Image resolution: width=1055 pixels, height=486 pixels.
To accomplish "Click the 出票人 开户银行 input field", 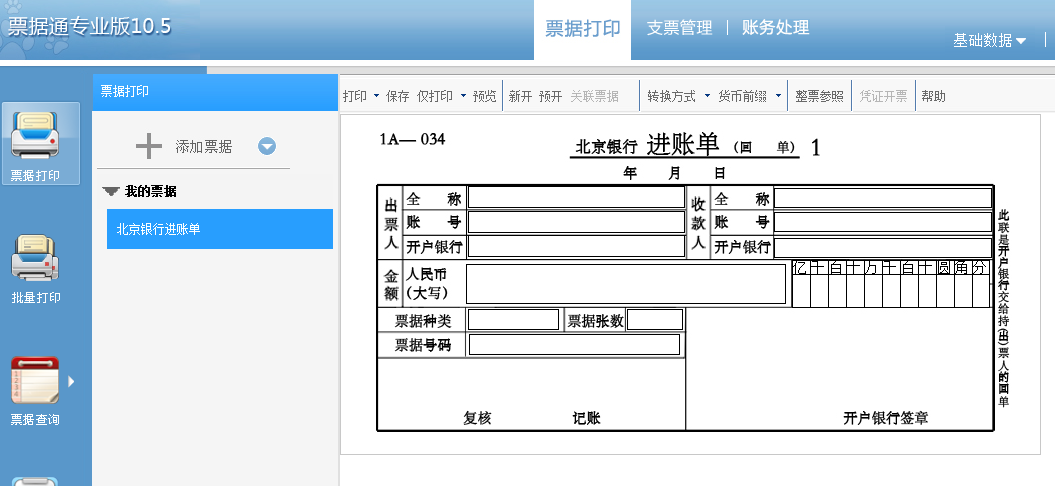I will [577, 246].
